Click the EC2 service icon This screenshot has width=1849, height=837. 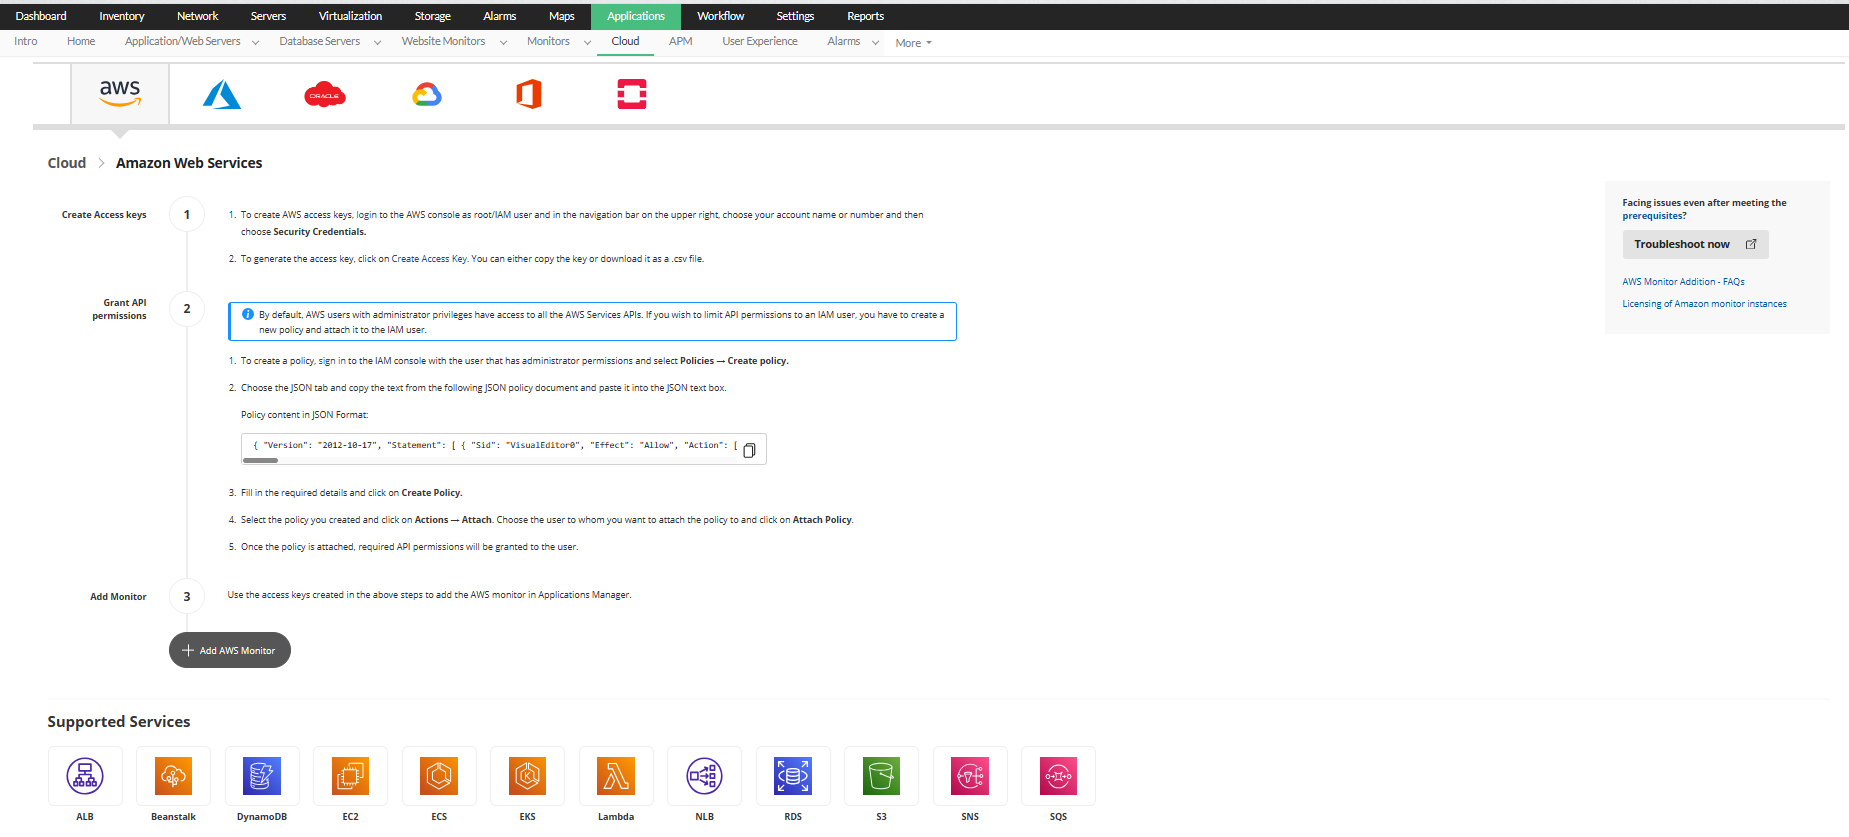[x=350, y=776]
